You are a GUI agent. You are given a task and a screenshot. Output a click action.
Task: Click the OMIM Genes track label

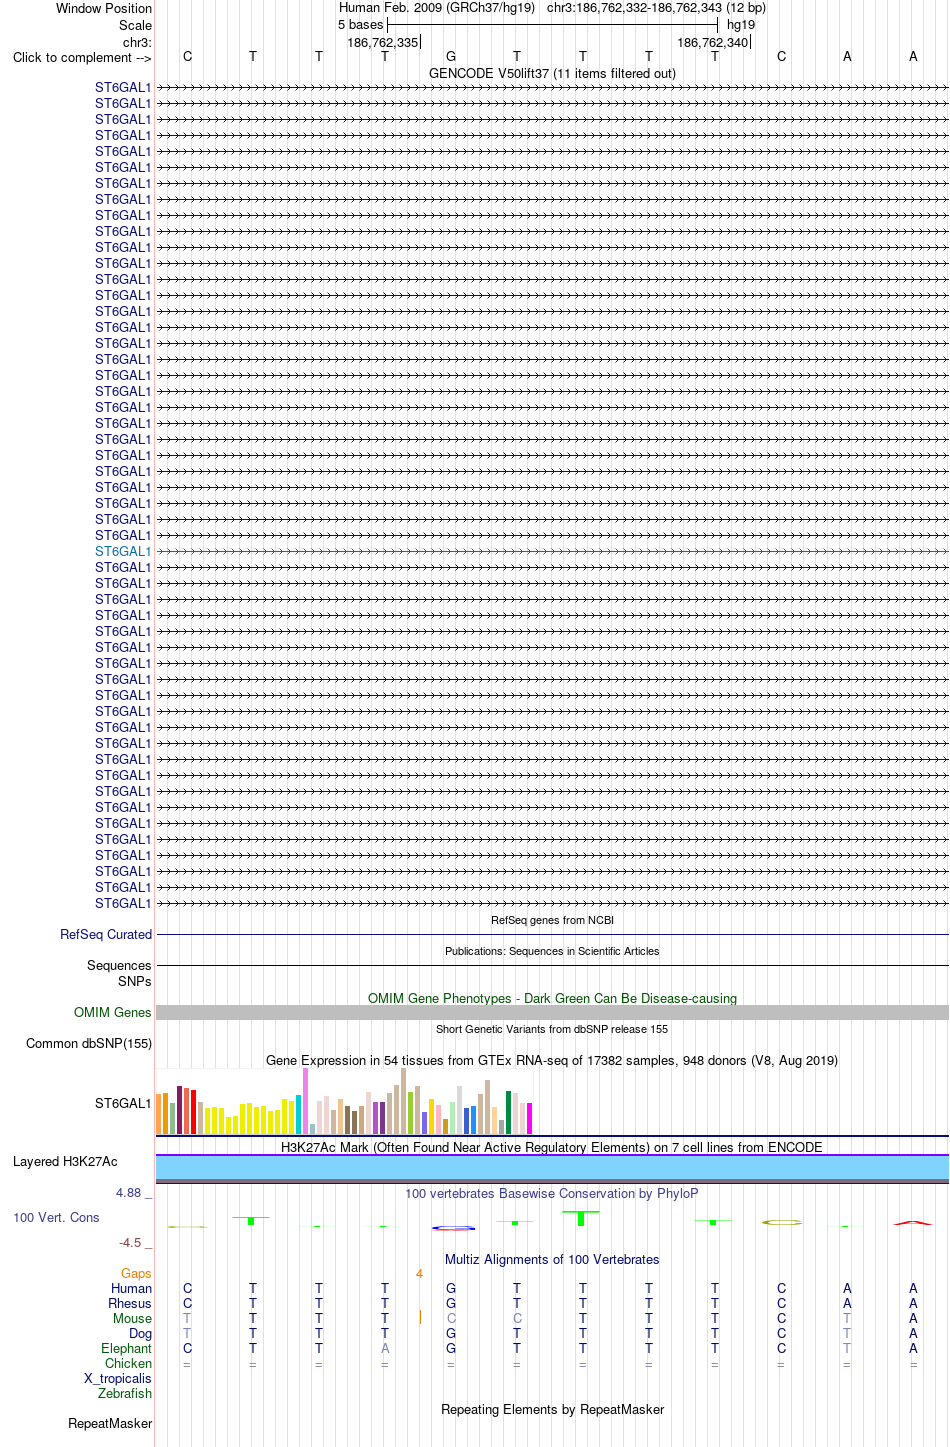click(x=113, y=1012)
